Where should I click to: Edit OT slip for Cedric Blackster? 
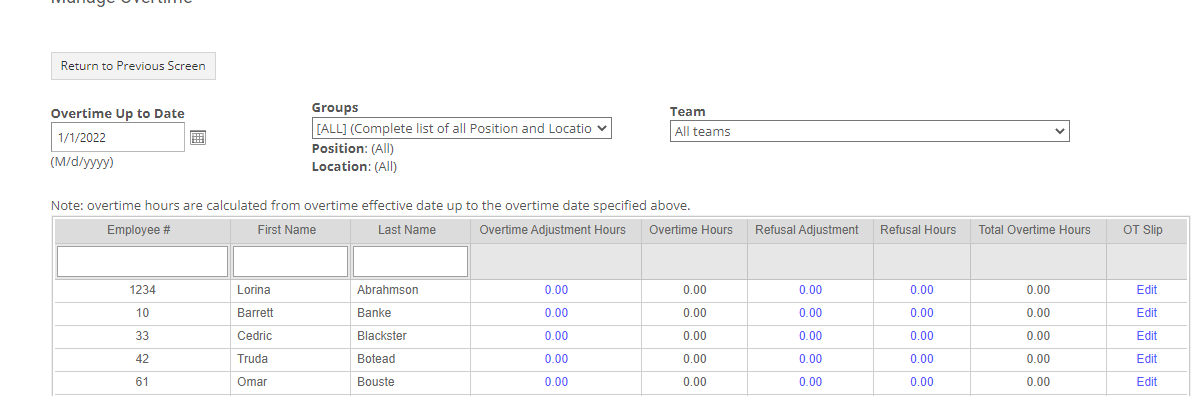1147,336
